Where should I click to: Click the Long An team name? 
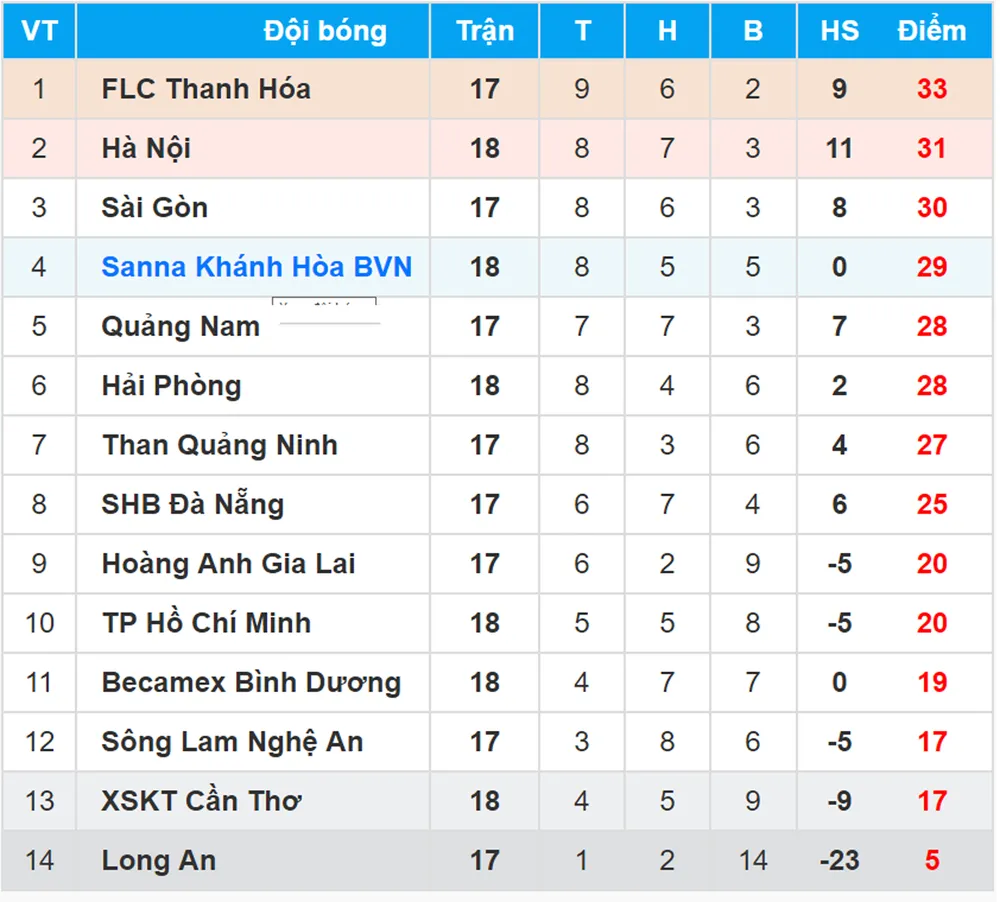point(158,861)
